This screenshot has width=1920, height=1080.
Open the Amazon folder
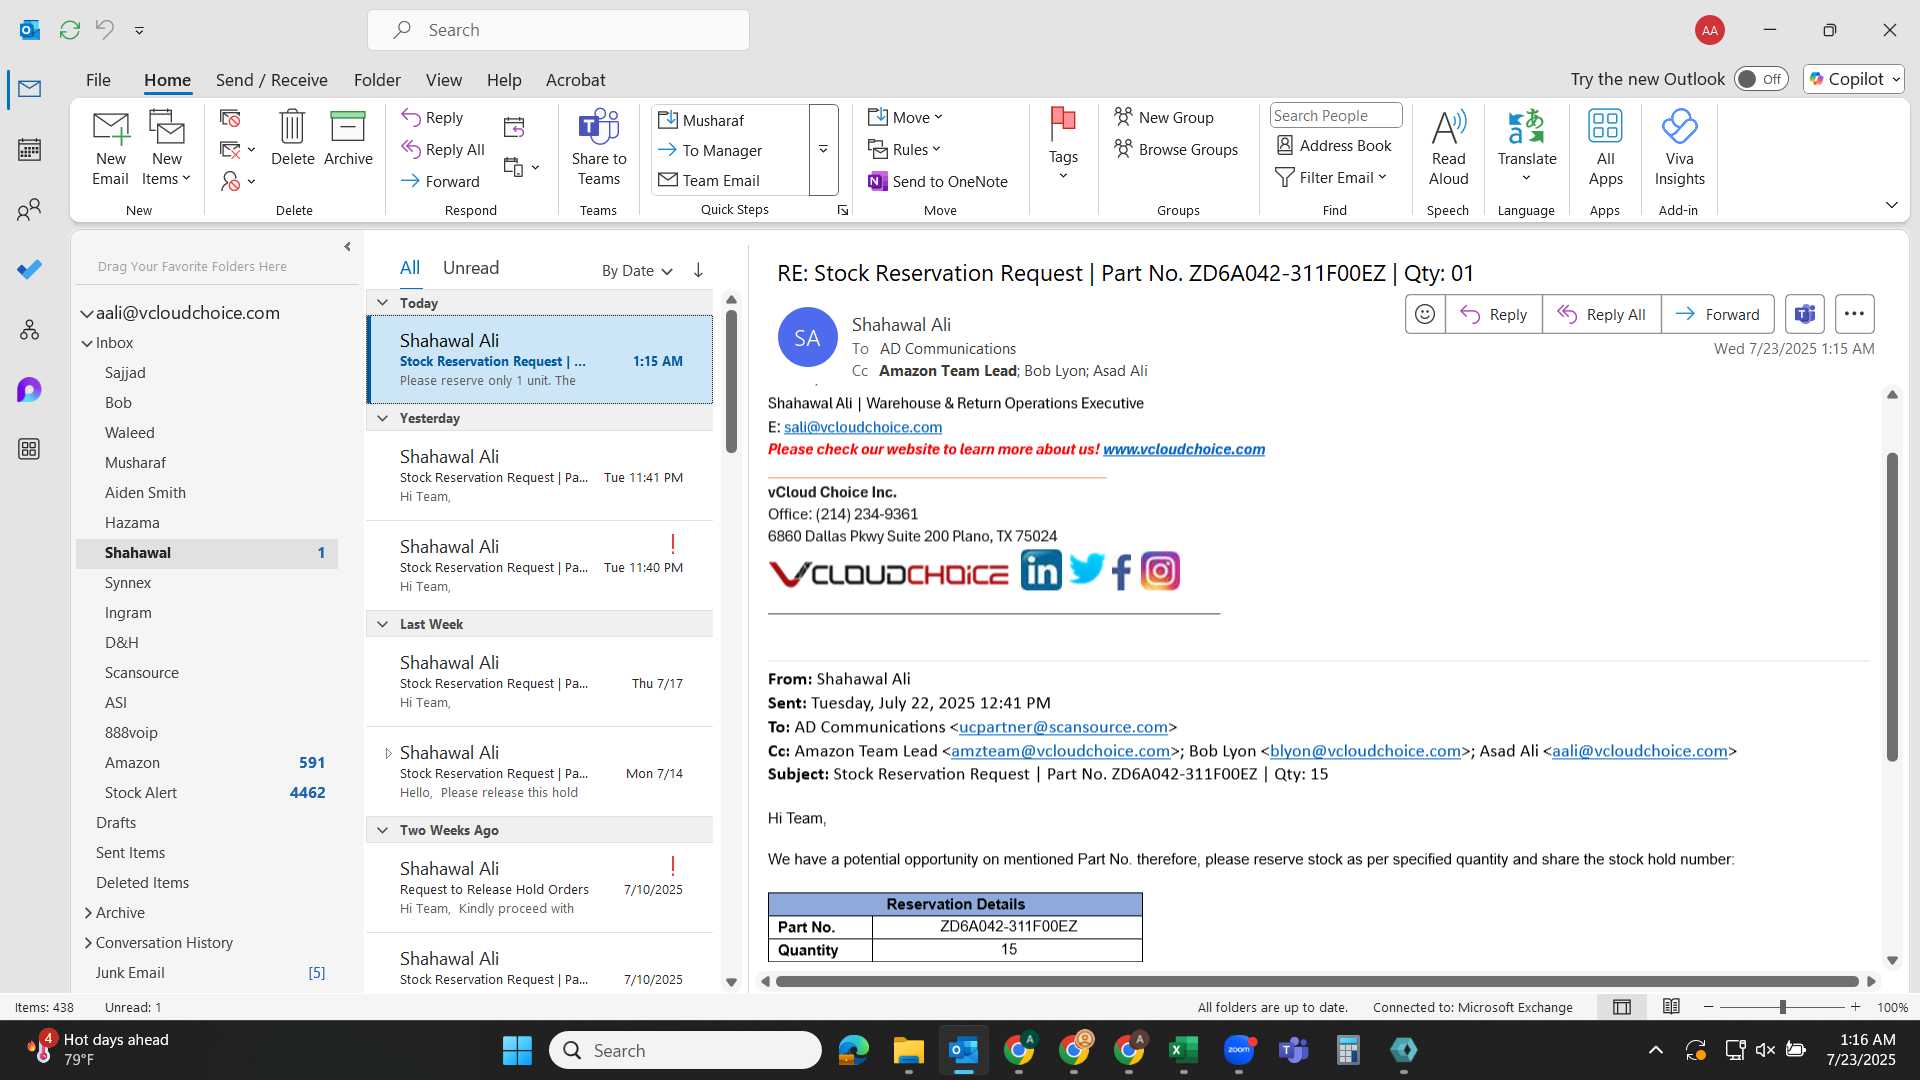point(207,763)
